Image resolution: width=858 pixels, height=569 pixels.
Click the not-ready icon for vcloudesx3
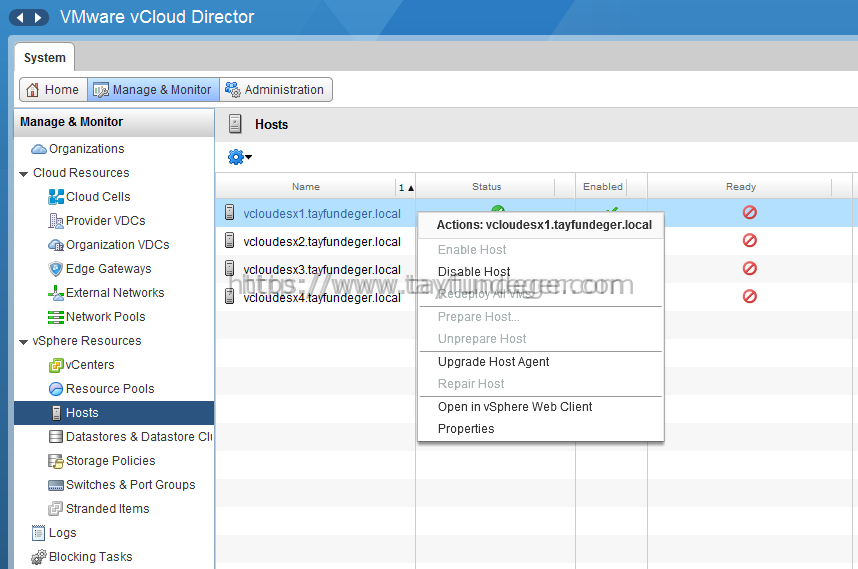[x=750, y=268]
